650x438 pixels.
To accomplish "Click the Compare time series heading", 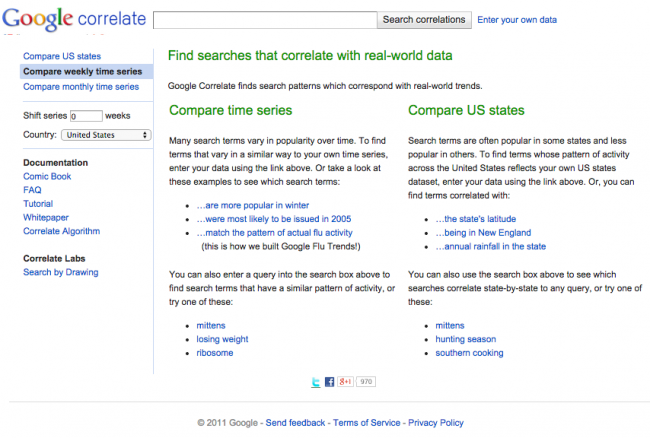I will 231,110.
